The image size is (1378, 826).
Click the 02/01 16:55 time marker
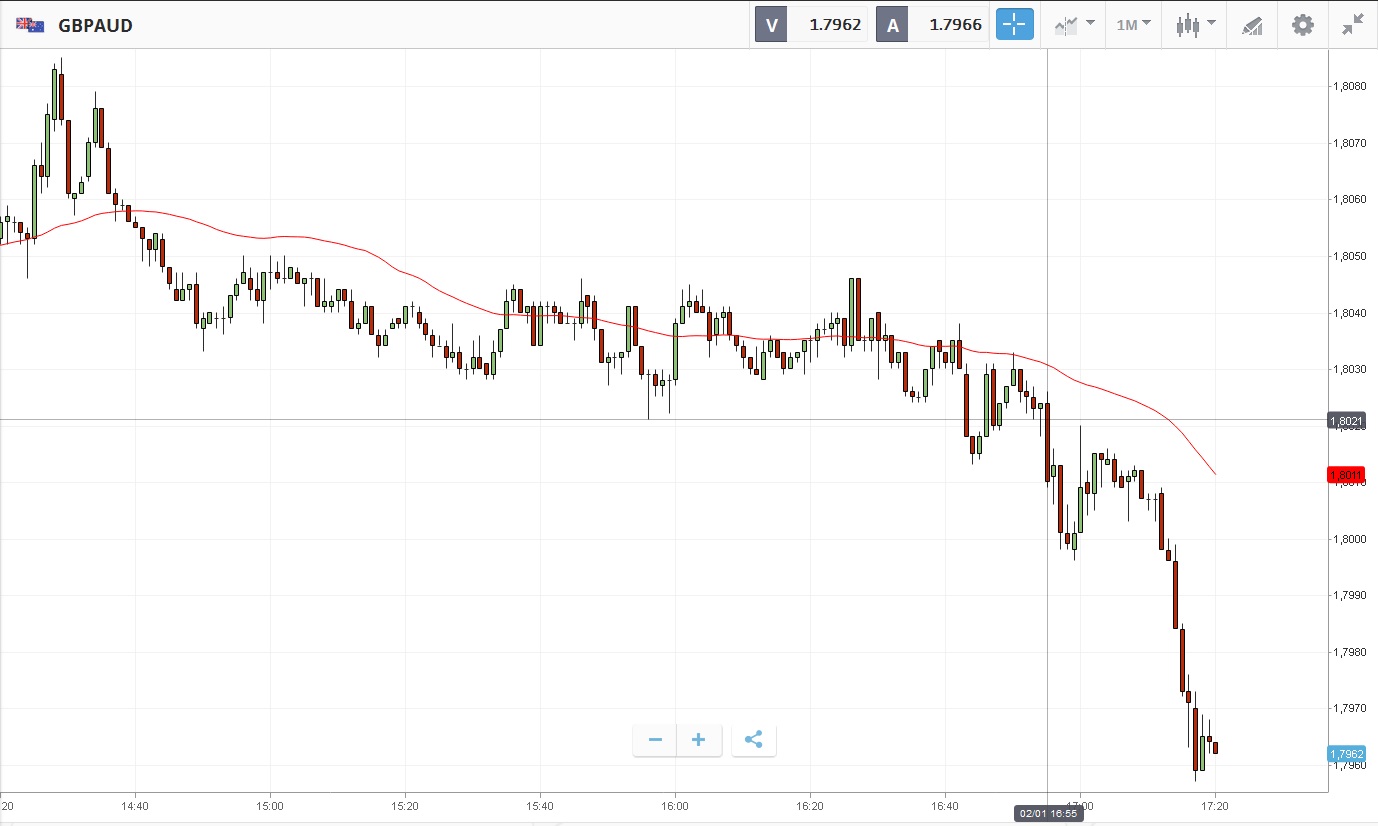click(x=1048, y=814)
